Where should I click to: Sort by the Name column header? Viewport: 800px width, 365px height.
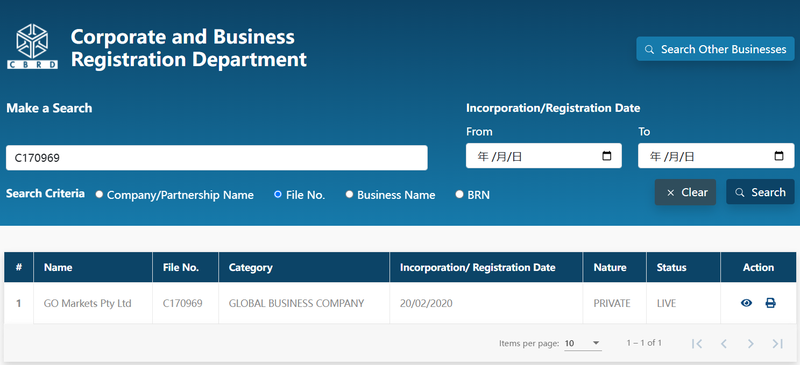[x=58, y=267]
